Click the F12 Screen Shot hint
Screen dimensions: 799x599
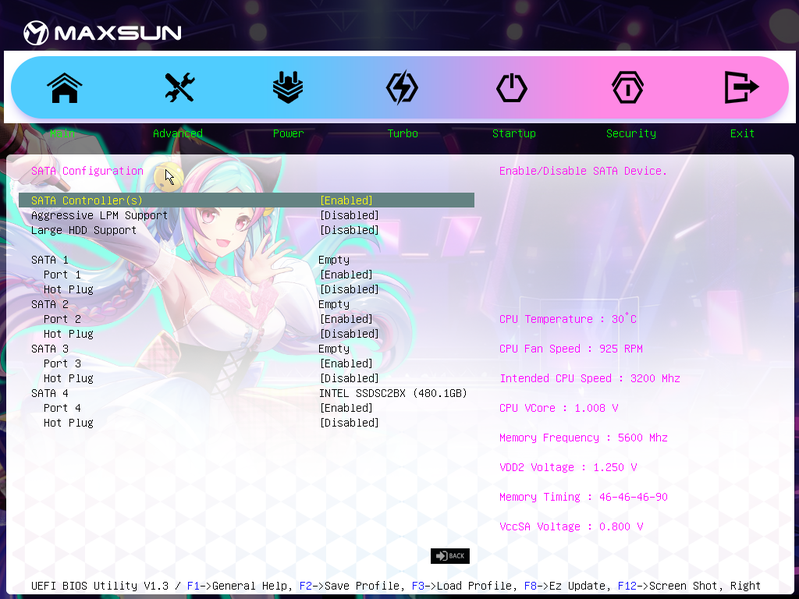tap(671, 586)
